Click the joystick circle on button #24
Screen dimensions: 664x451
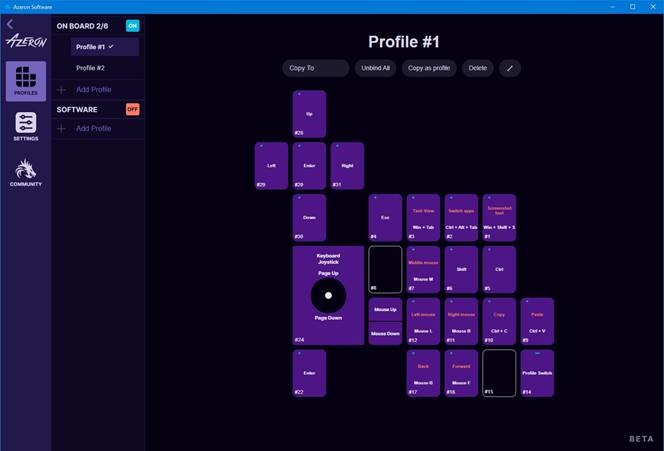tap(328, 295)
